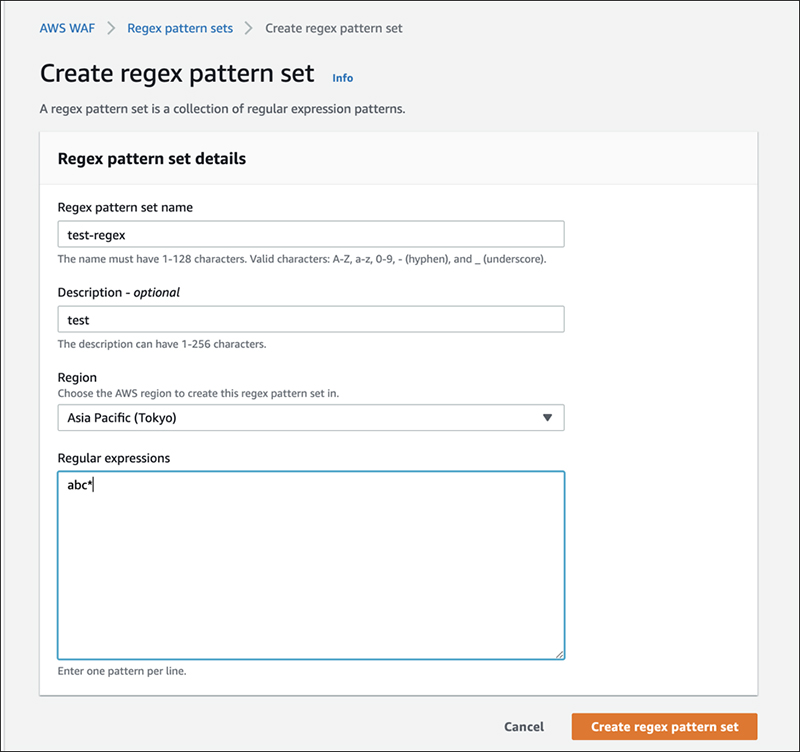Go to Regex pattern sets breadcrumb
The width and height of the screenshot is (800, 752).
(x=180, y=28)
